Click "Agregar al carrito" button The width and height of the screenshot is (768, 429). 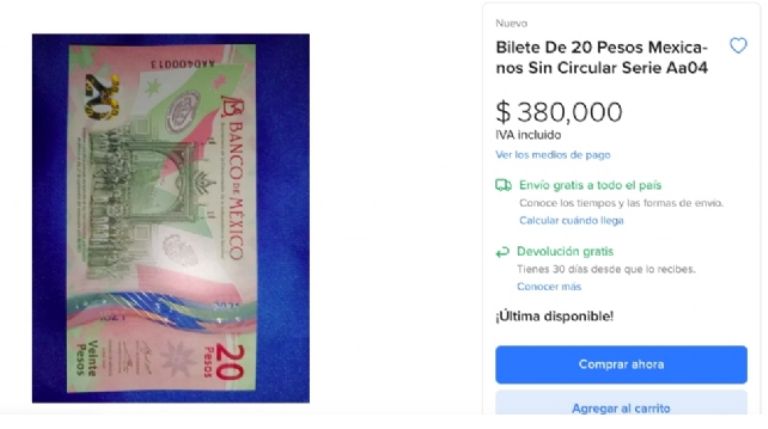tap(621, 404)
